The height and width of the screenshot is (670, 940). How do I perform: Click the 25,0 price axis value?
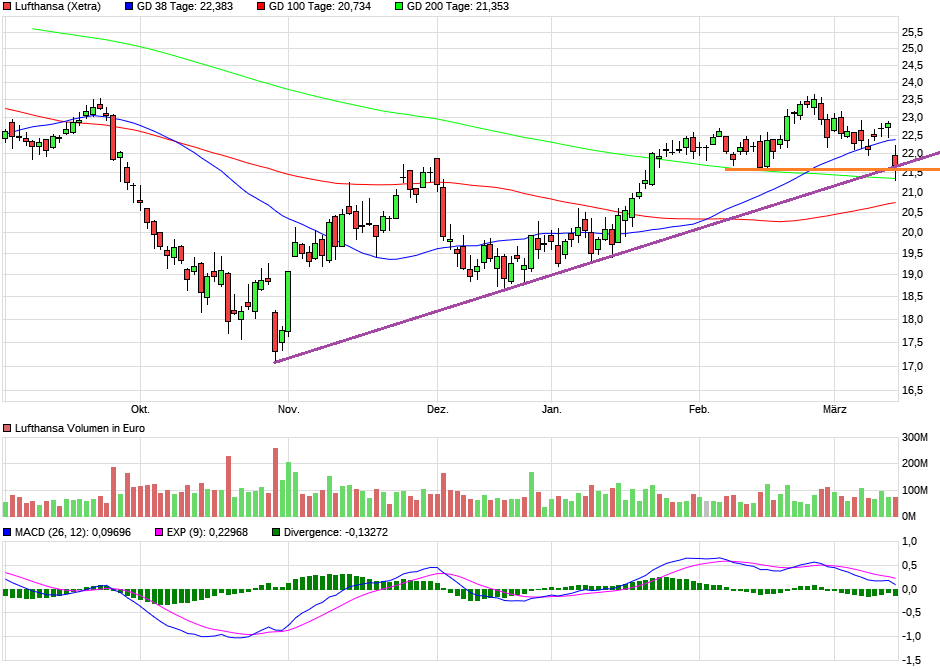pos(912,48)
